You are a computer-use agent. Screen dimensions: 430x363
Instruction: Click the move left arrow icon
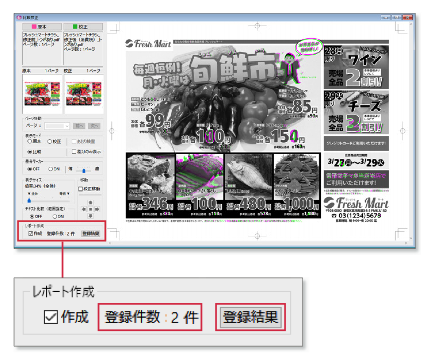[83, 209]
